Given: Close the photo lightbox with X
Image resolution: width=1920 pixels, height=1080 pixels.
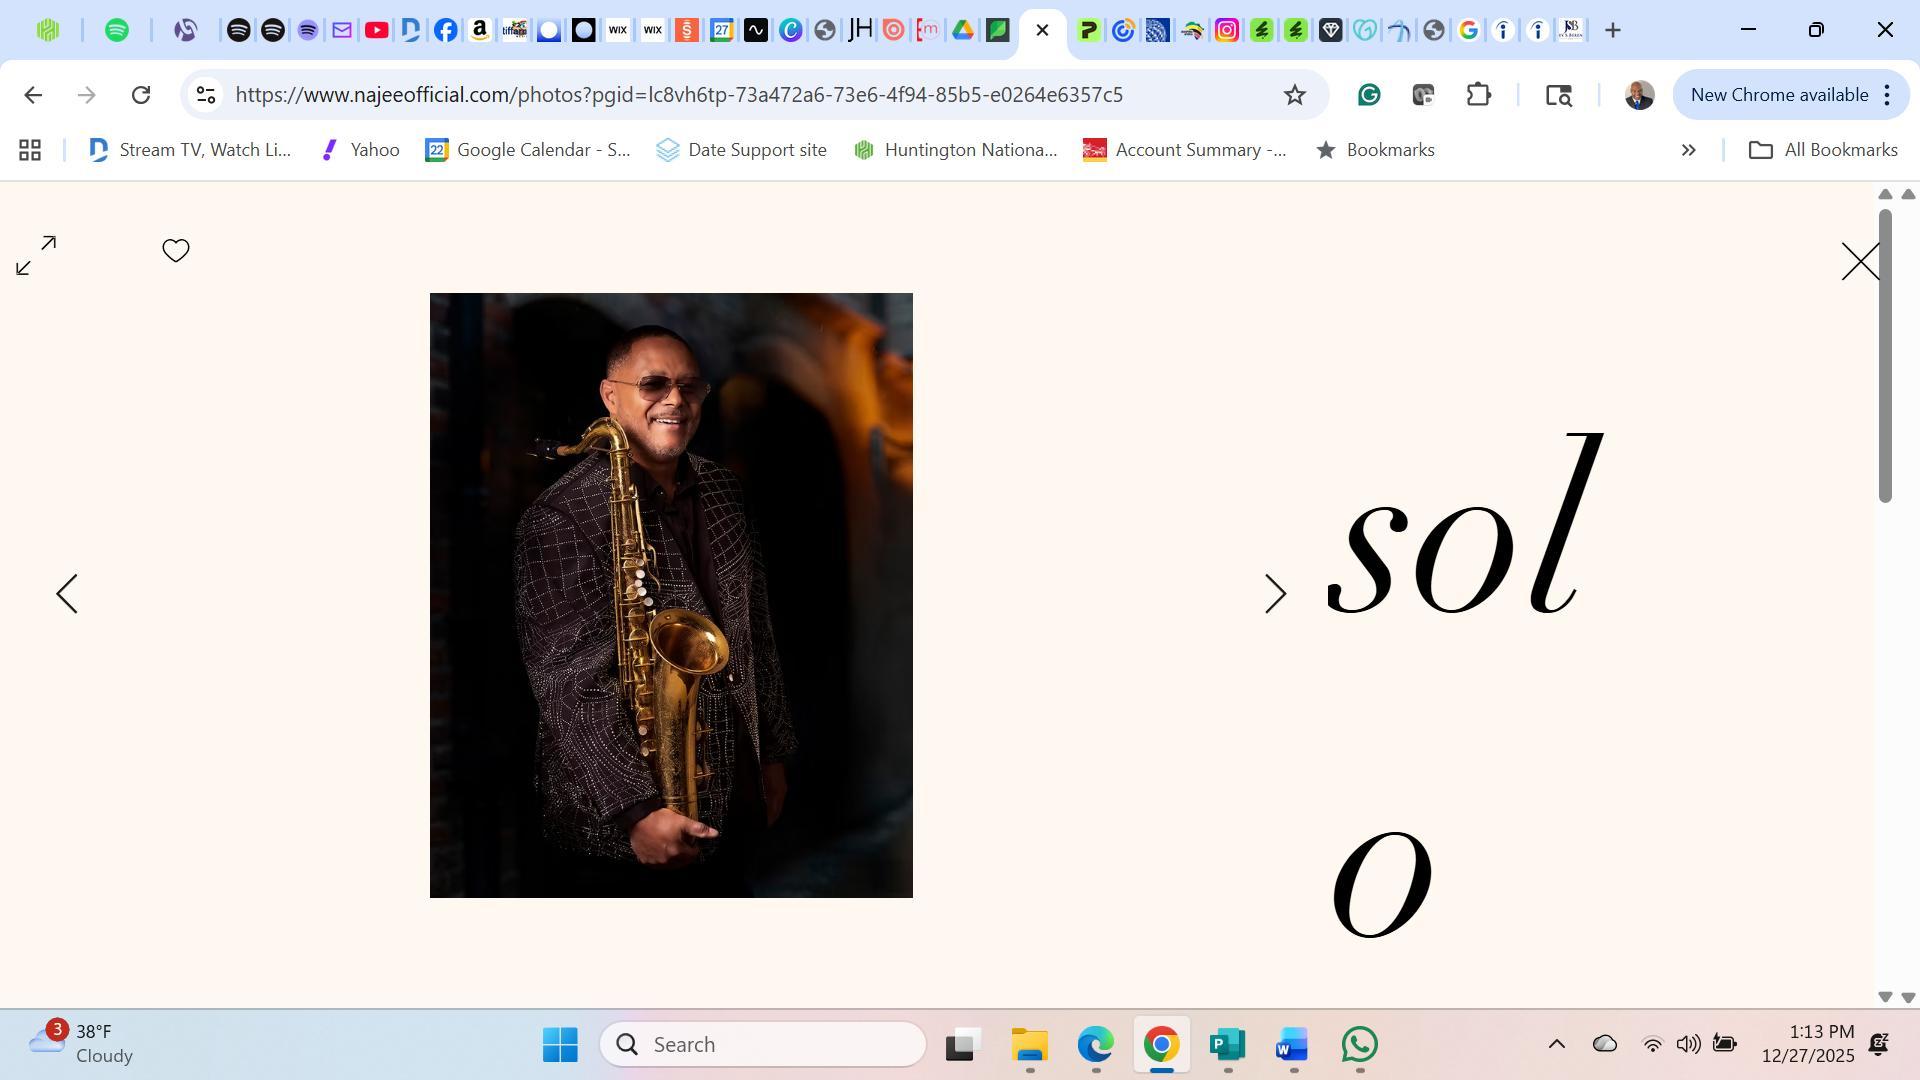Looking at the screenshot, I should 1860,262.
